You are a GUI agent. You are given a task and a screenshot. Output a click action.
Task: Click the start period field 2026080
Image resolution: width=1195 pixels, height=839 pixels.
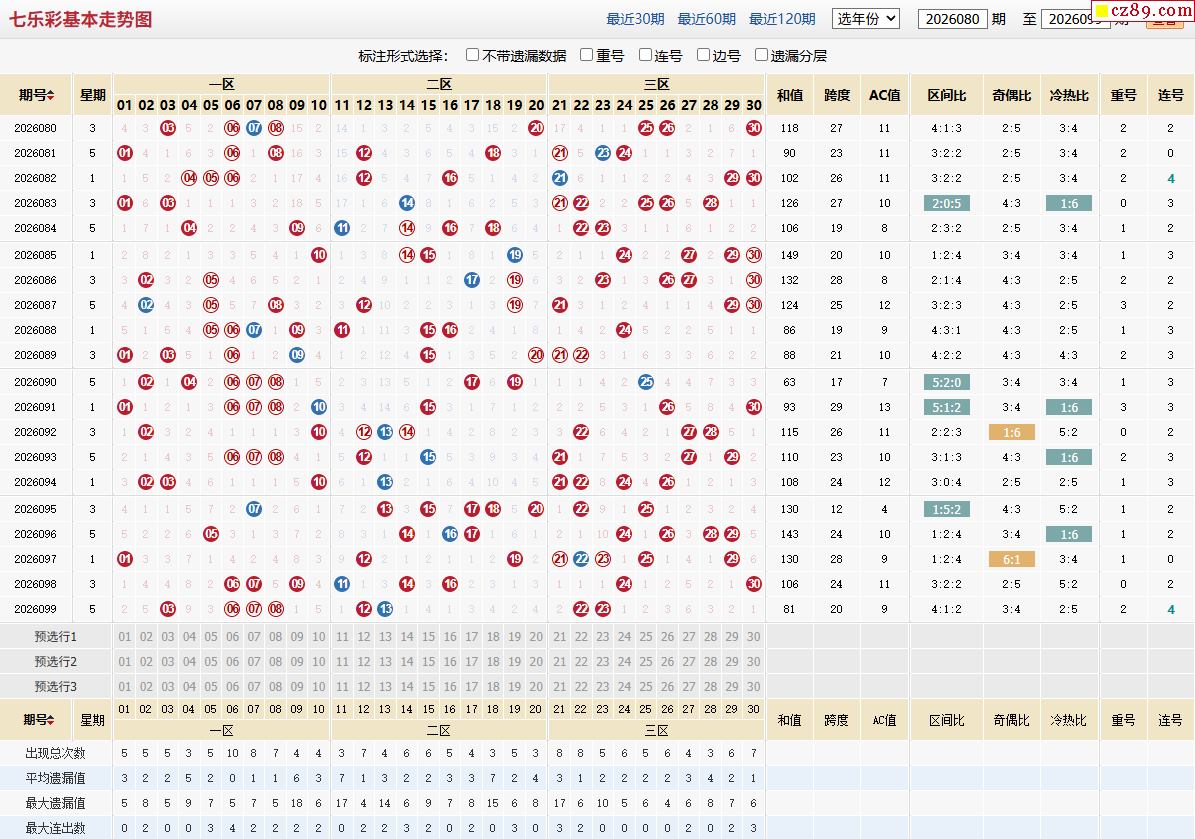tap(953, 19)
